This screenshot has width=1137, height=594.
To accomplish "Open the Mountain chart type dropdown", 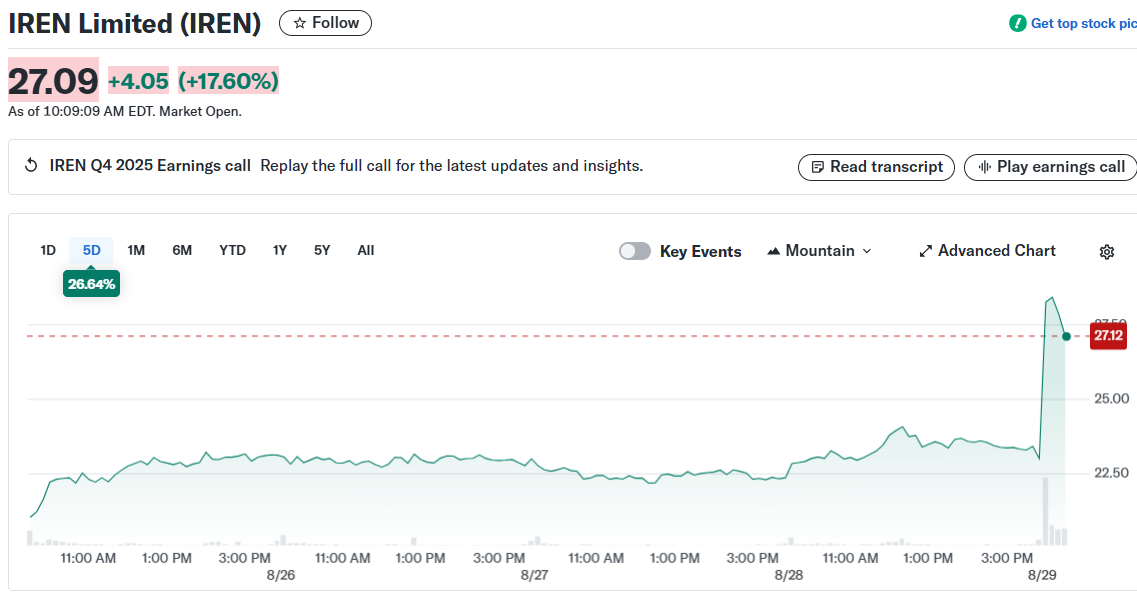I will point(819,251).
